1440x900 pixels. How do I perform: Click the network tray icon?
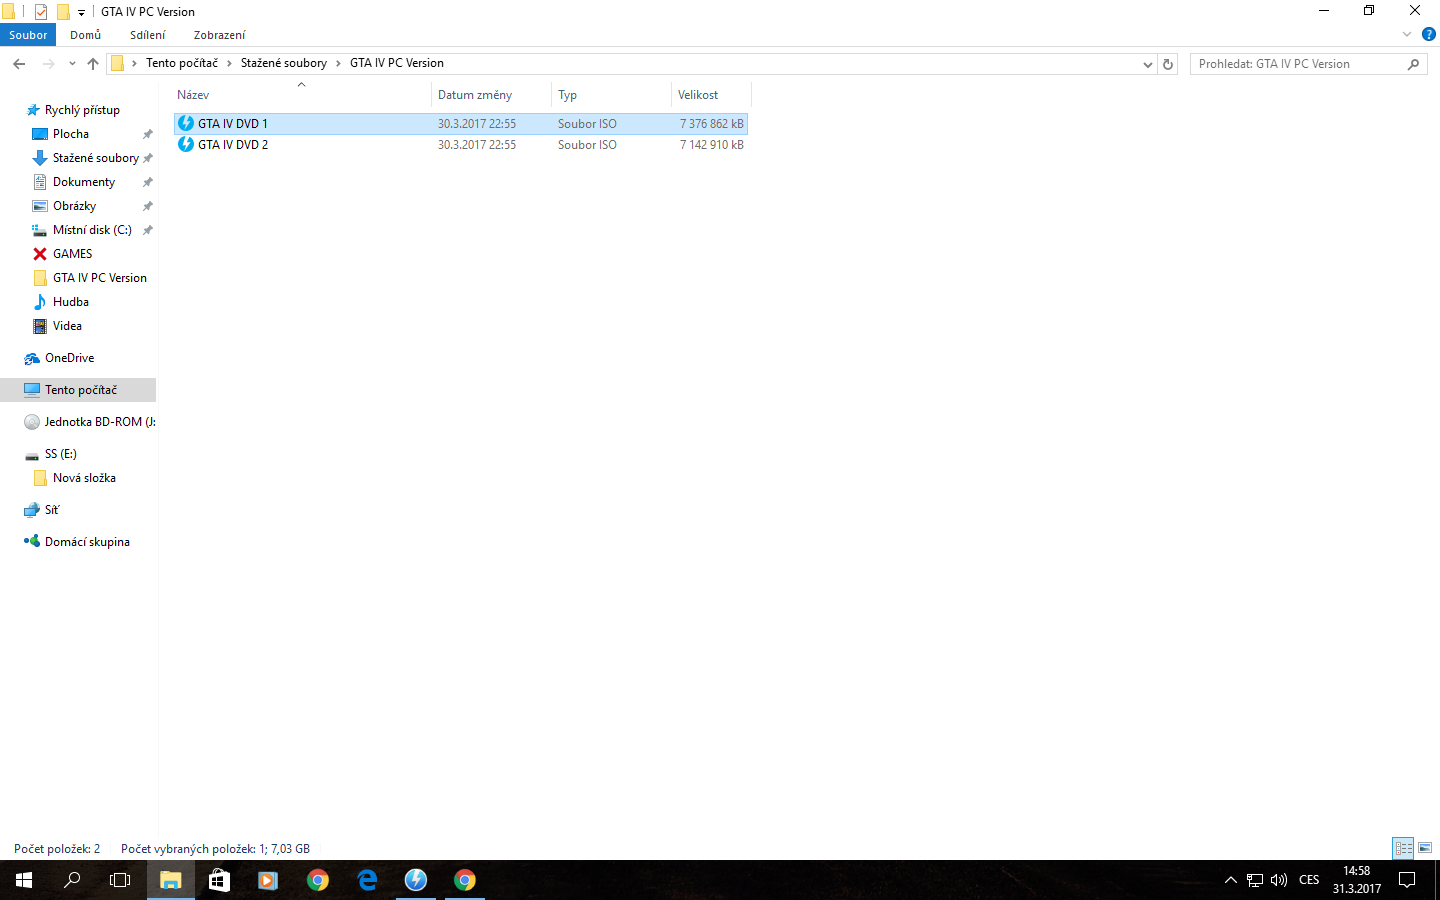(x=1255, y=880)
